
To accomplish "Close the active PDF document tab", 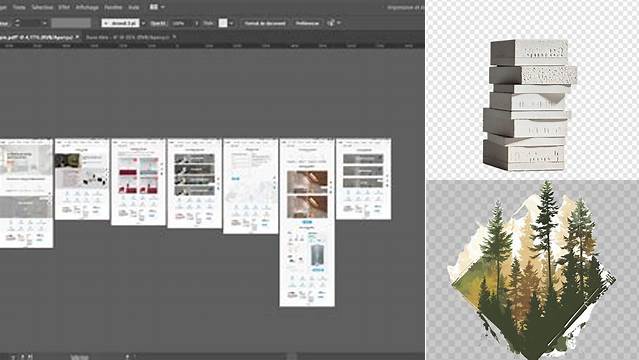I will (x=77, y=37).
